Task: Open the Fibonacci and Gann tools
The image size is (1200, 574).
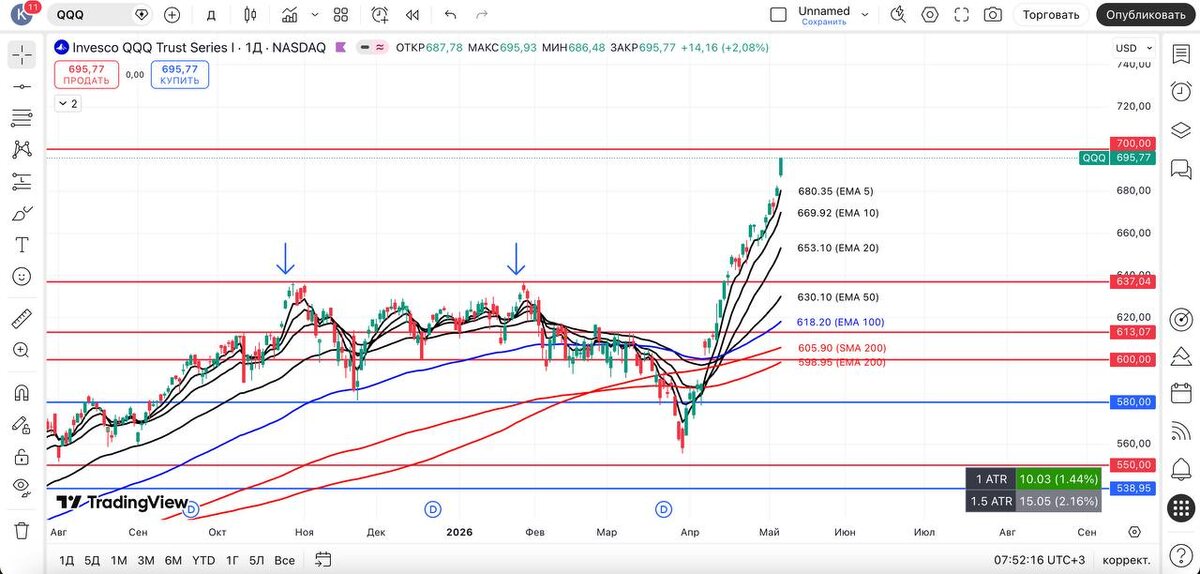Action: pos(22,118)
